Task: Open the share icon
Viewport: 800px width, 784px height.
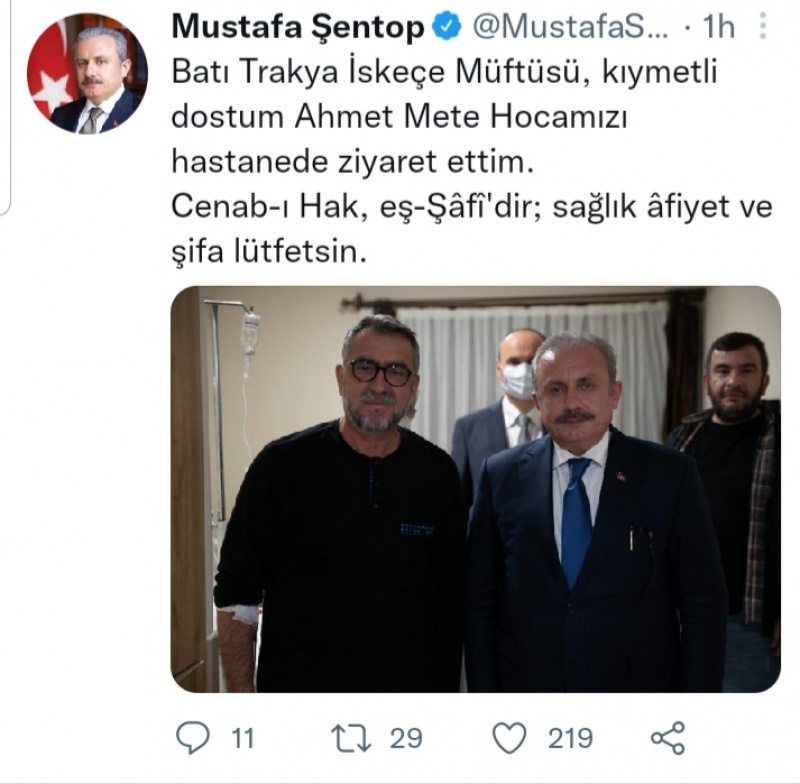Action: click(668, 738)
